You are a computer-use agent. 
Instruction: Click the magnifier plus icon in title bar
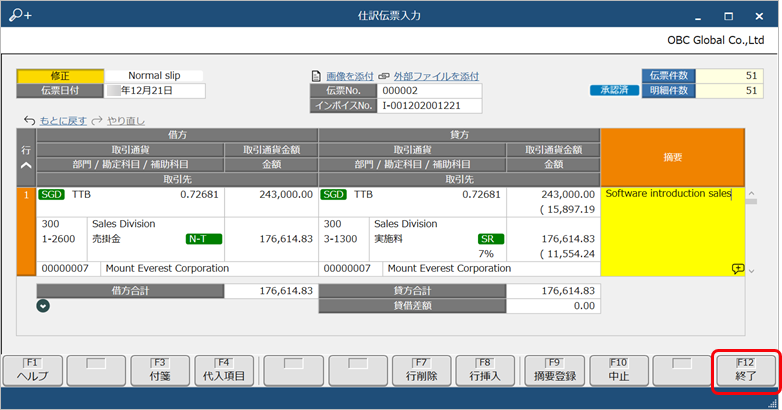20,15
